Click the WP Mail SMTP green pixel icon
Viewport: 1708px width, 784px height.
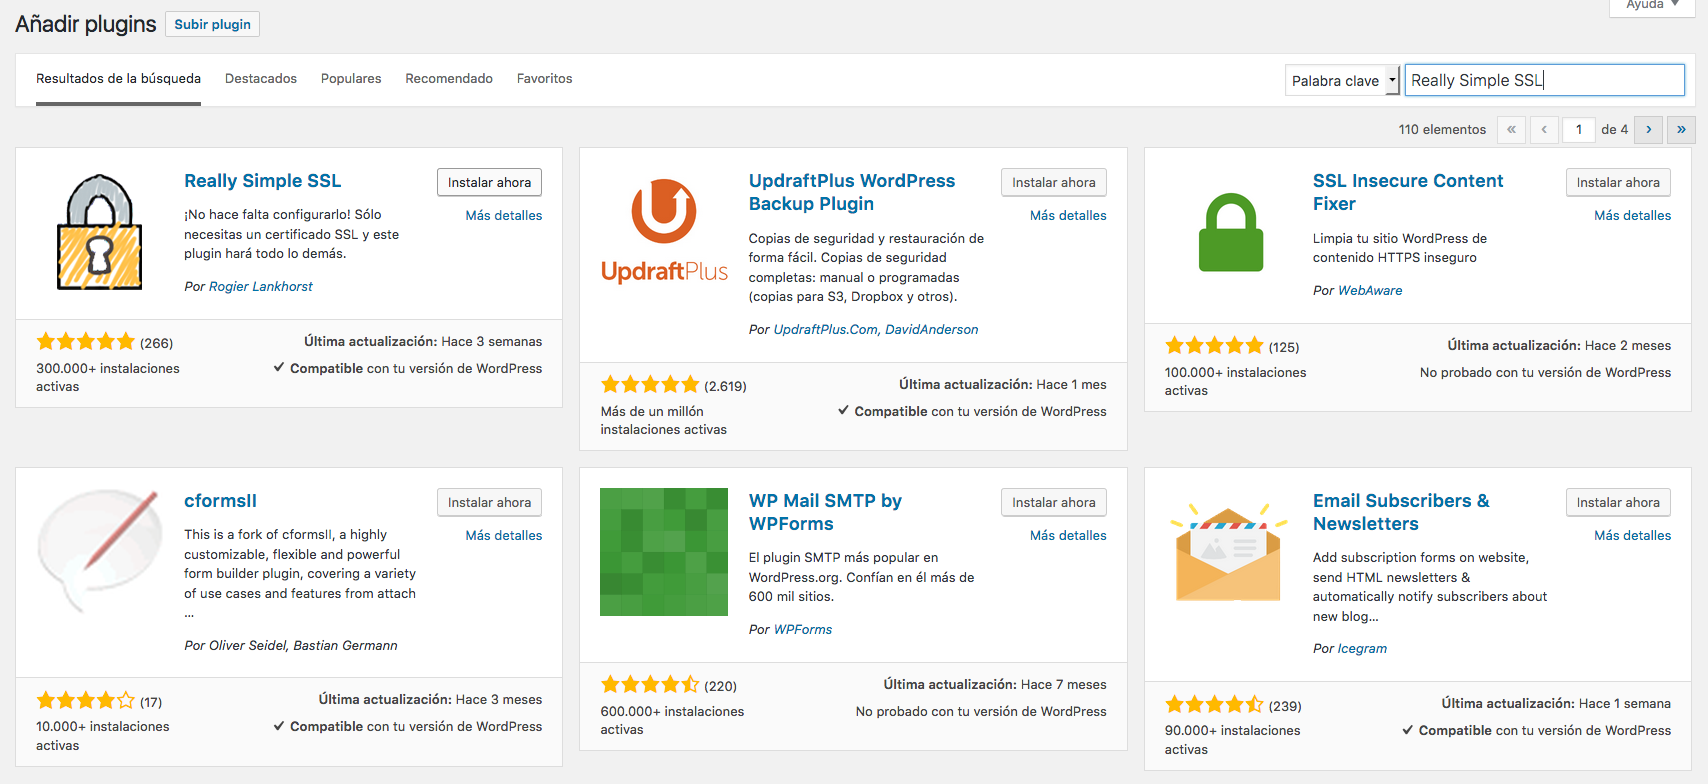pyautogui.click(x=664, y=552)
